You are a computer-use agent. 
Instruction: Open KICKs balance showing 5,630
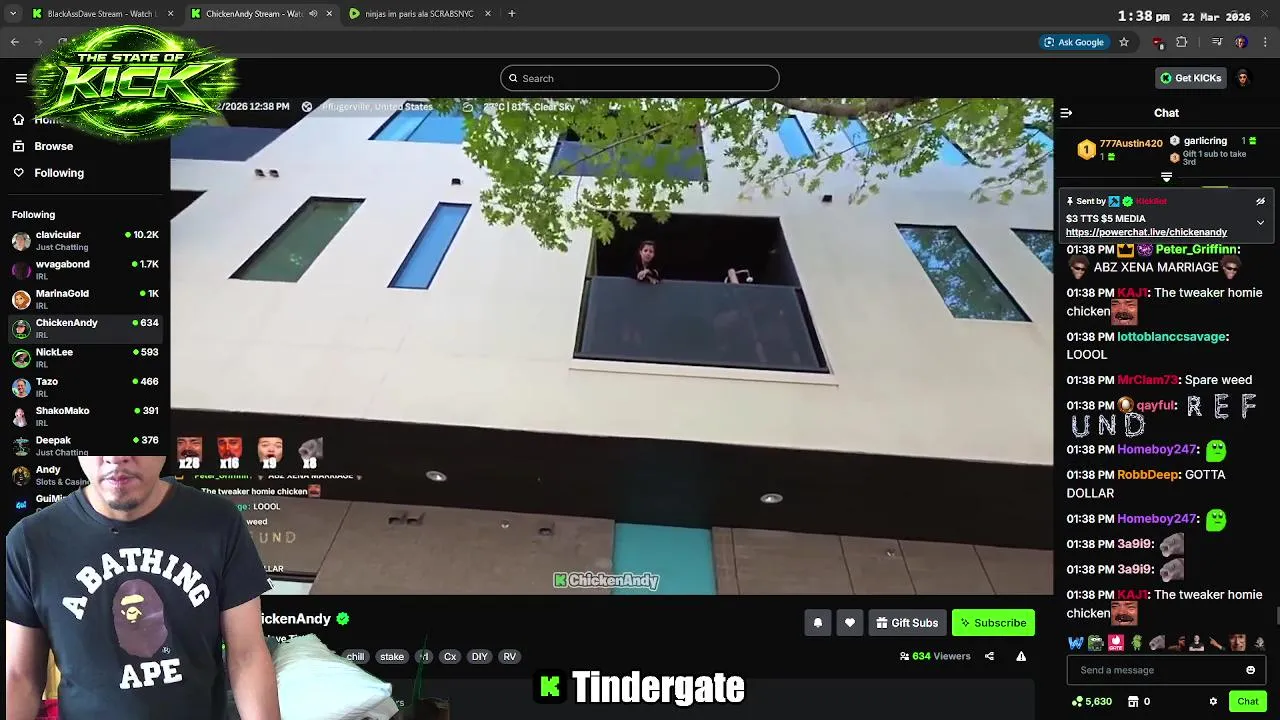click(1091, 701)
